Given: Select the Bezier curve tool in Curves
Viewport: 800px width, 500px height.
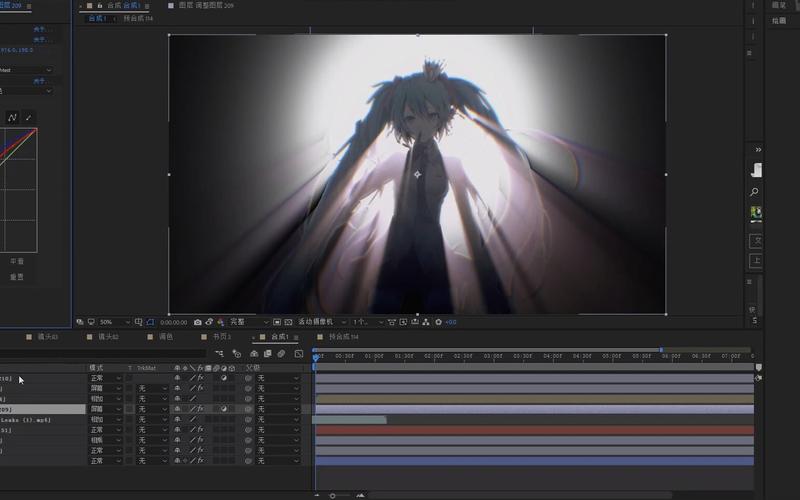Looking at the screenshot, I should click(12, 118).
